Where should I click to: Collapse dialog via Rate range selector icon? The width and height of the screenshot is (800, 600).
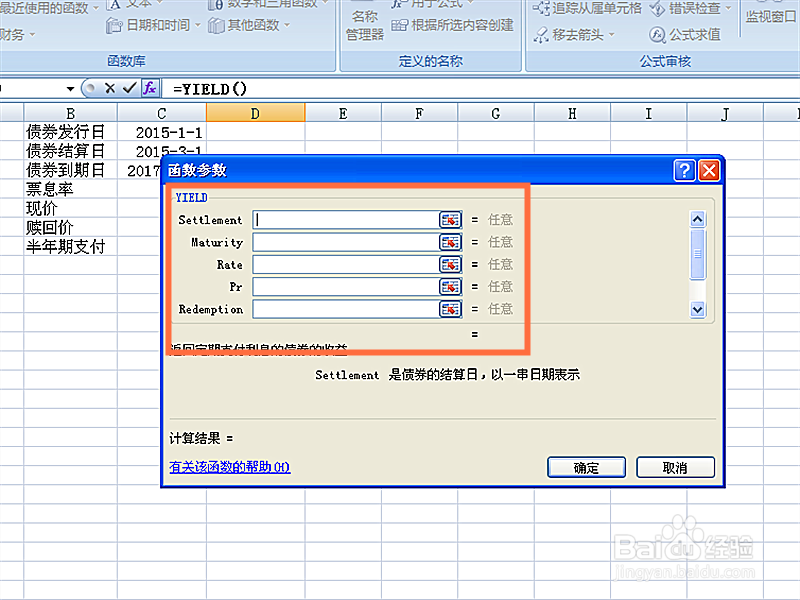click(450, 264)
